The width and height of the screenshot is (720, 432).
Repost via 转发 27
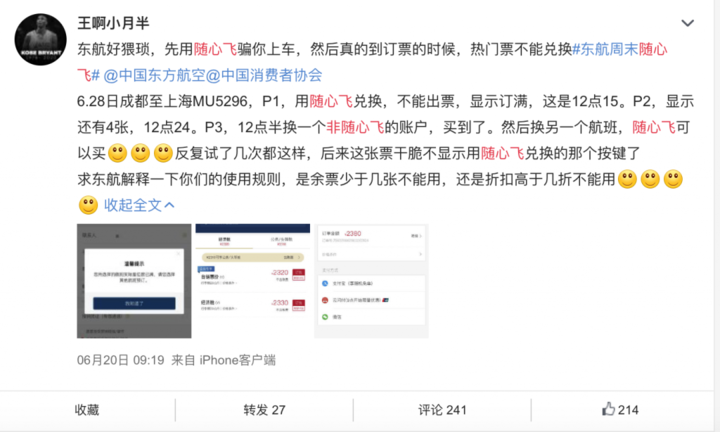pos(264,410)
